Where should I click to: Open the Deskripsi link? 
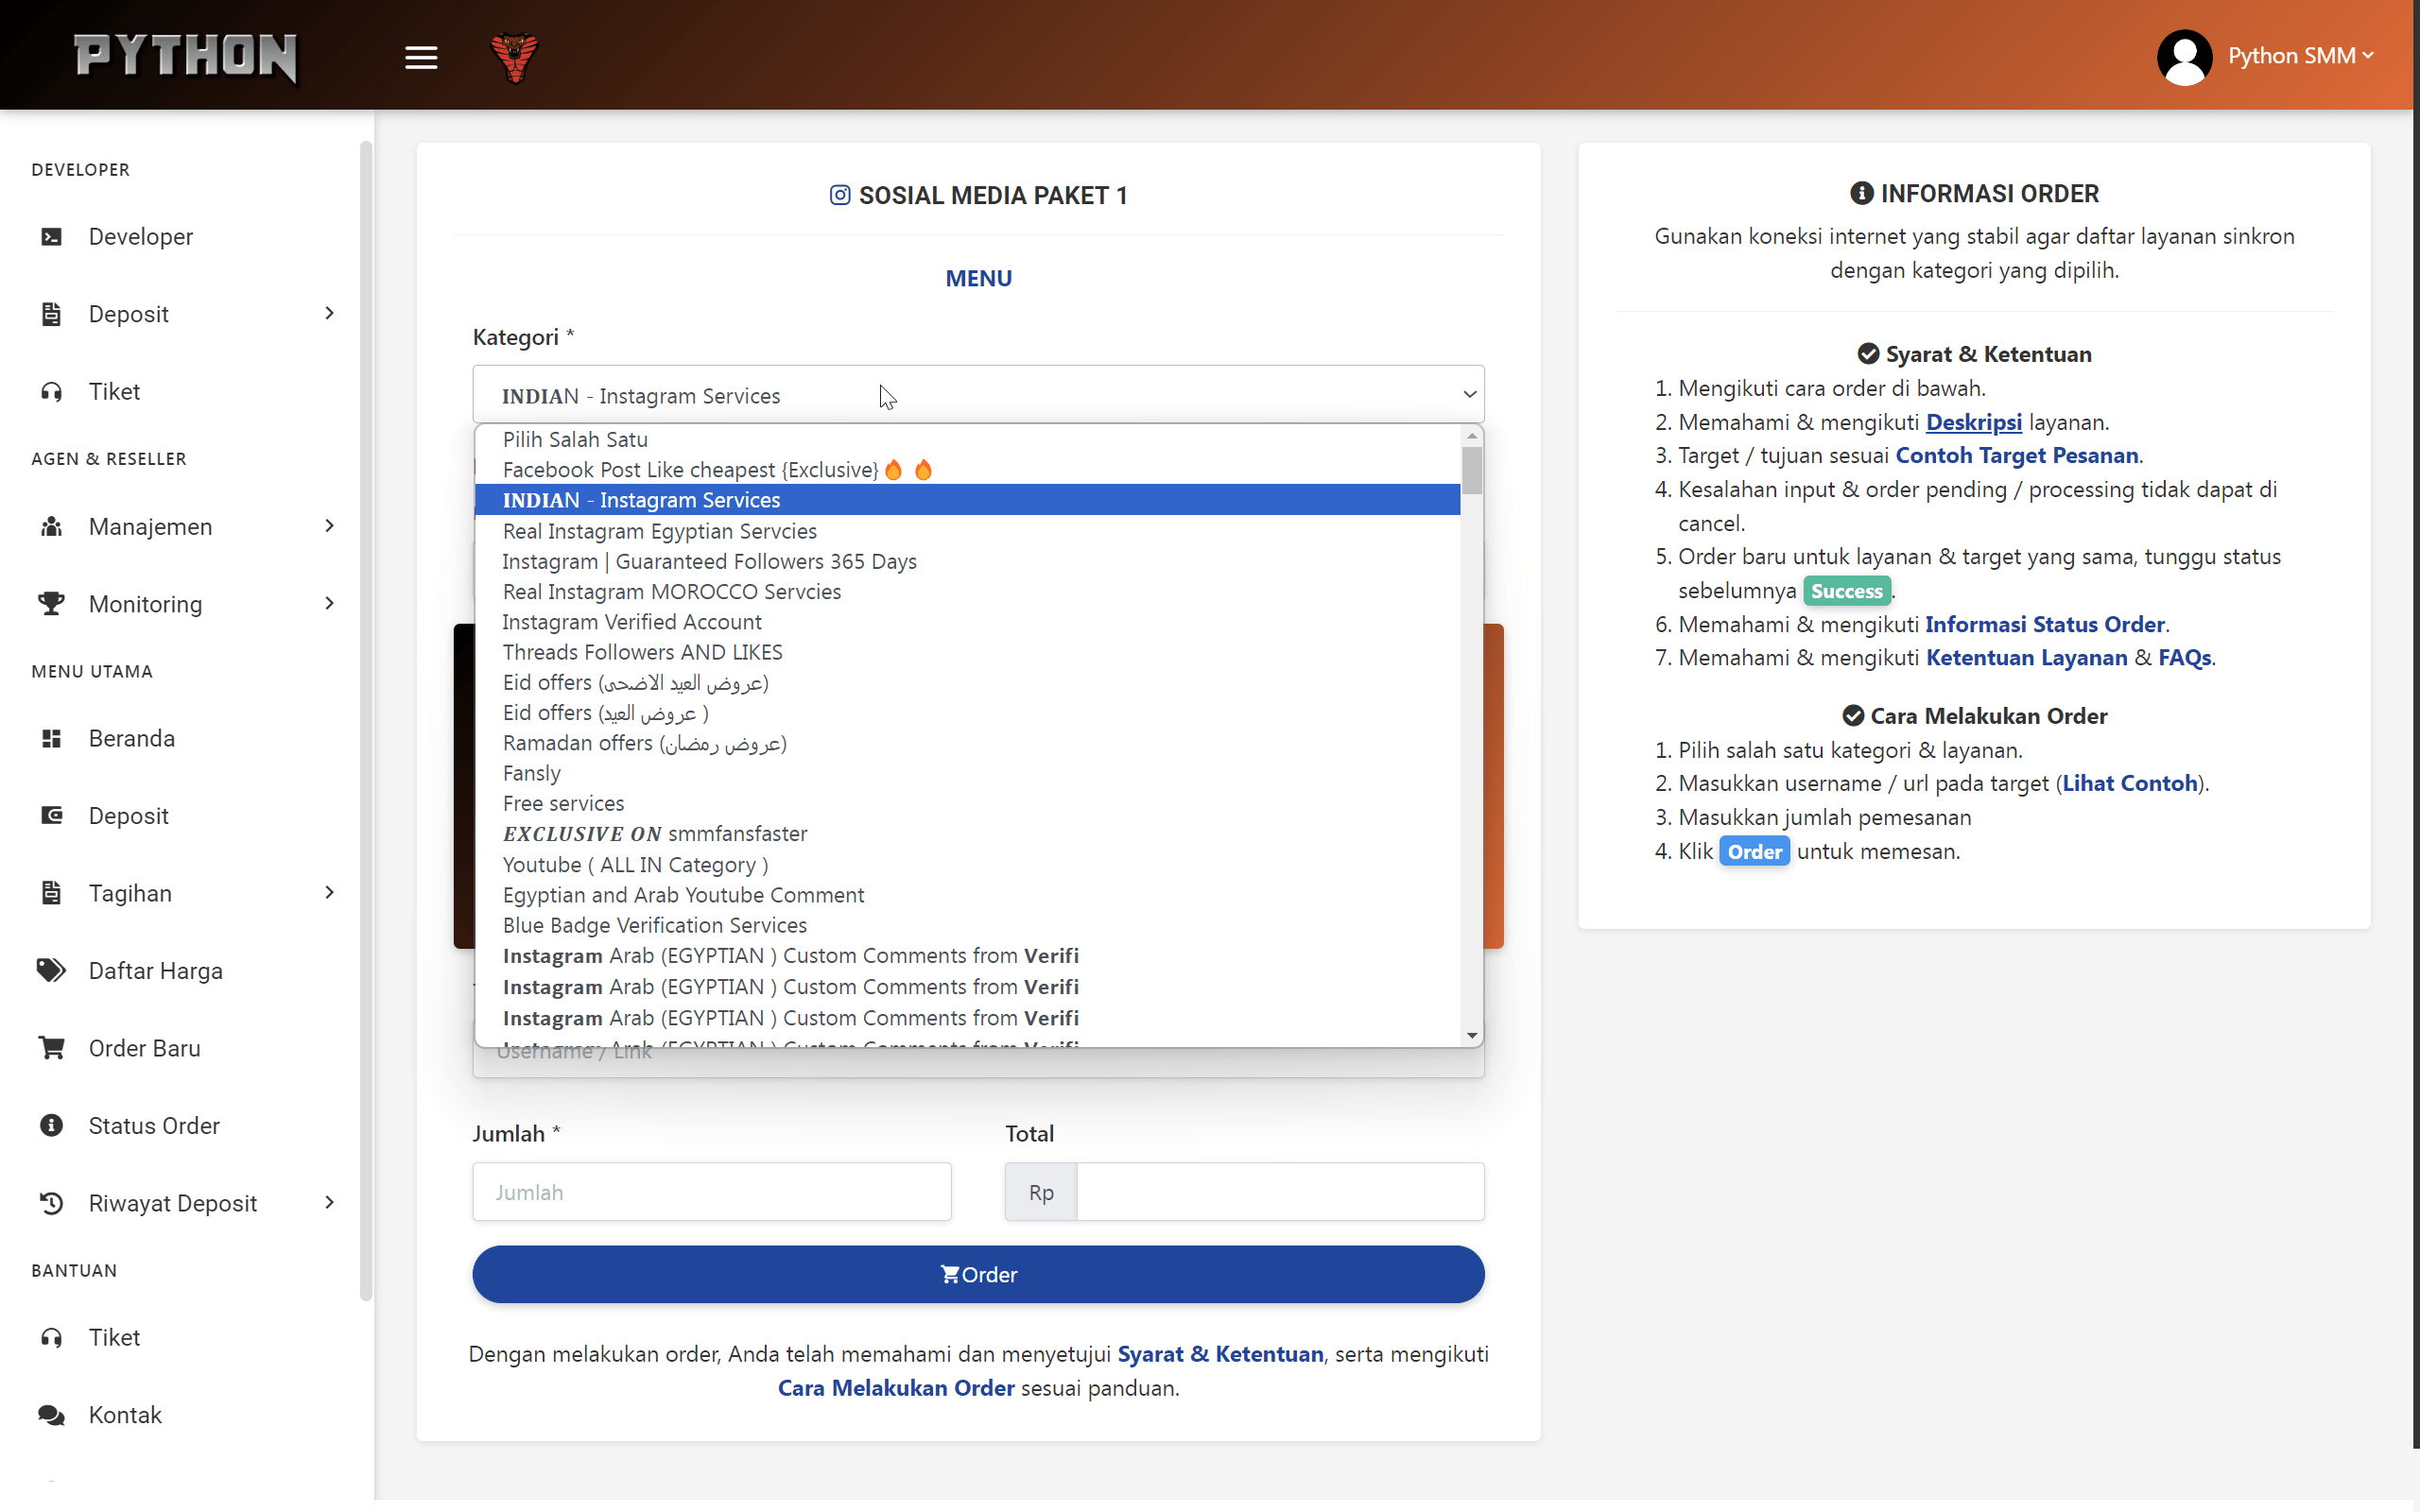point(1973,421)
